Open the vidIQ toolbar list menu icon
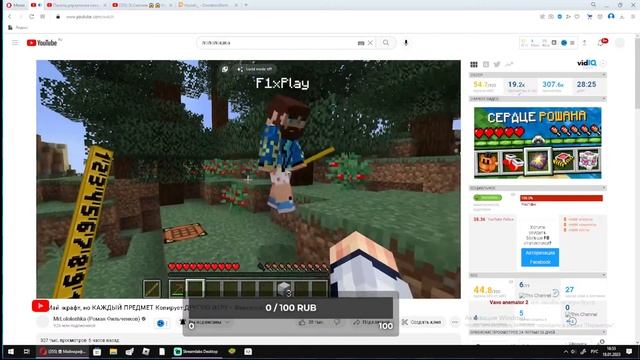 click(572, 42)
